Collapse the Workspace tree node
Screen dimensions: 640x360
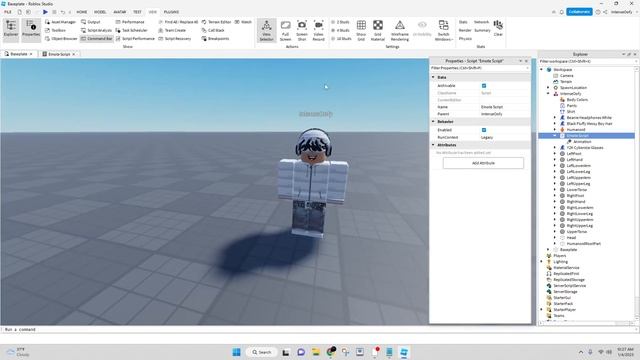coord(542,70)
